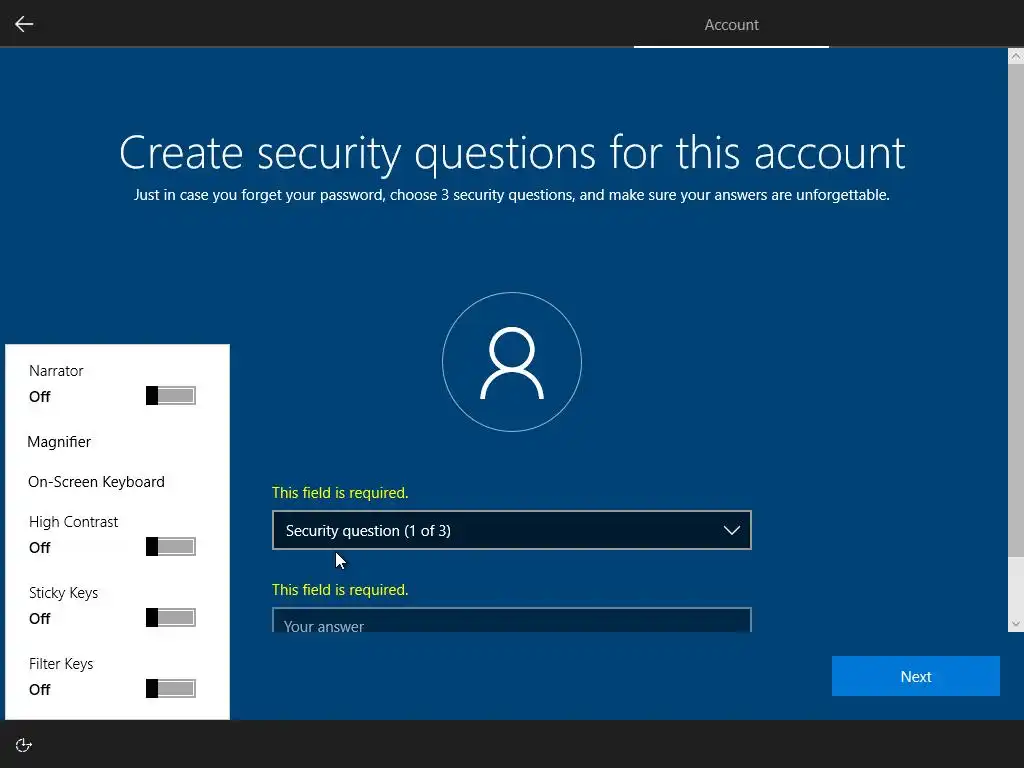The height and width of the screenshot is (768, 1024).
Task: Click the vertical scrollbar thumb
Action: point(1016,311)
